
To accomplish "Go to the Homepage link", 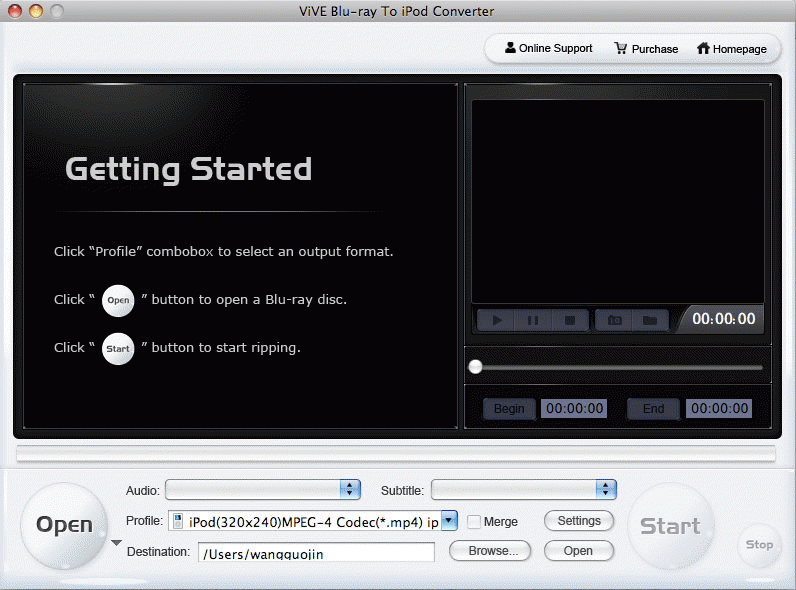I will [x=732, y=49].
